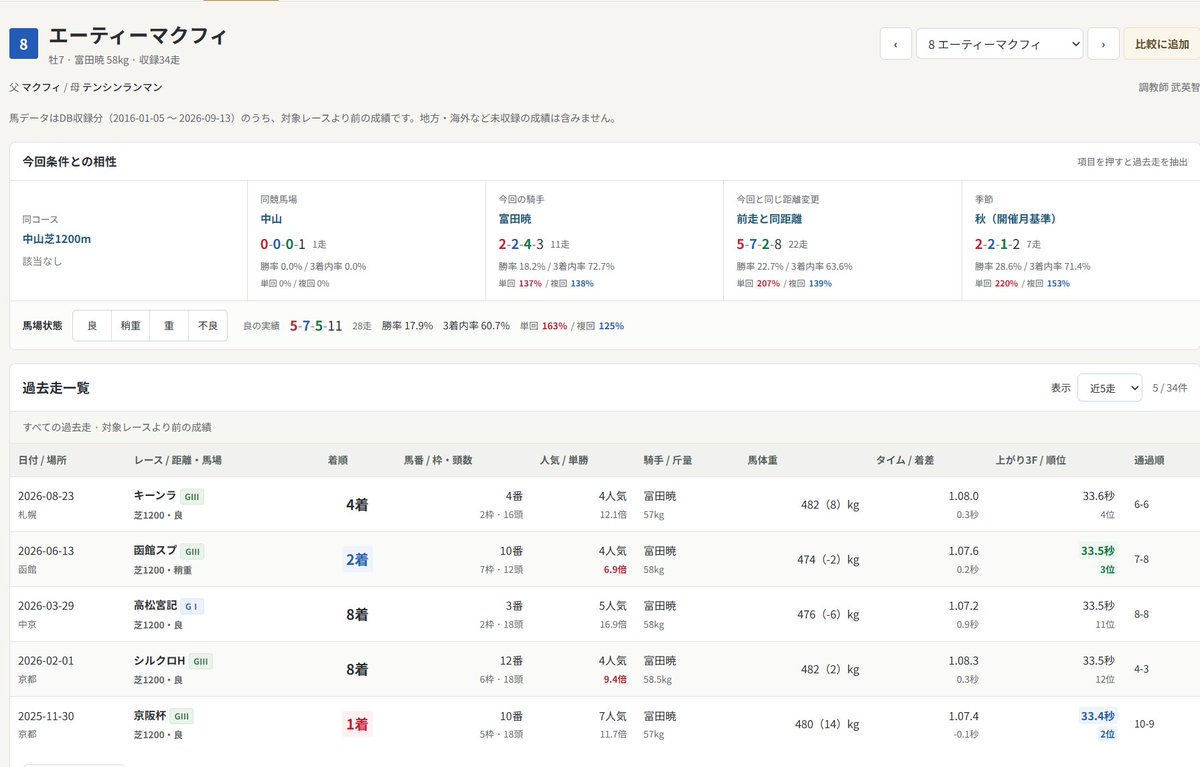Select 富田暁 under 今回の騎手
The height and width of the screenshot is (767, 1200).
click(515, 218)
